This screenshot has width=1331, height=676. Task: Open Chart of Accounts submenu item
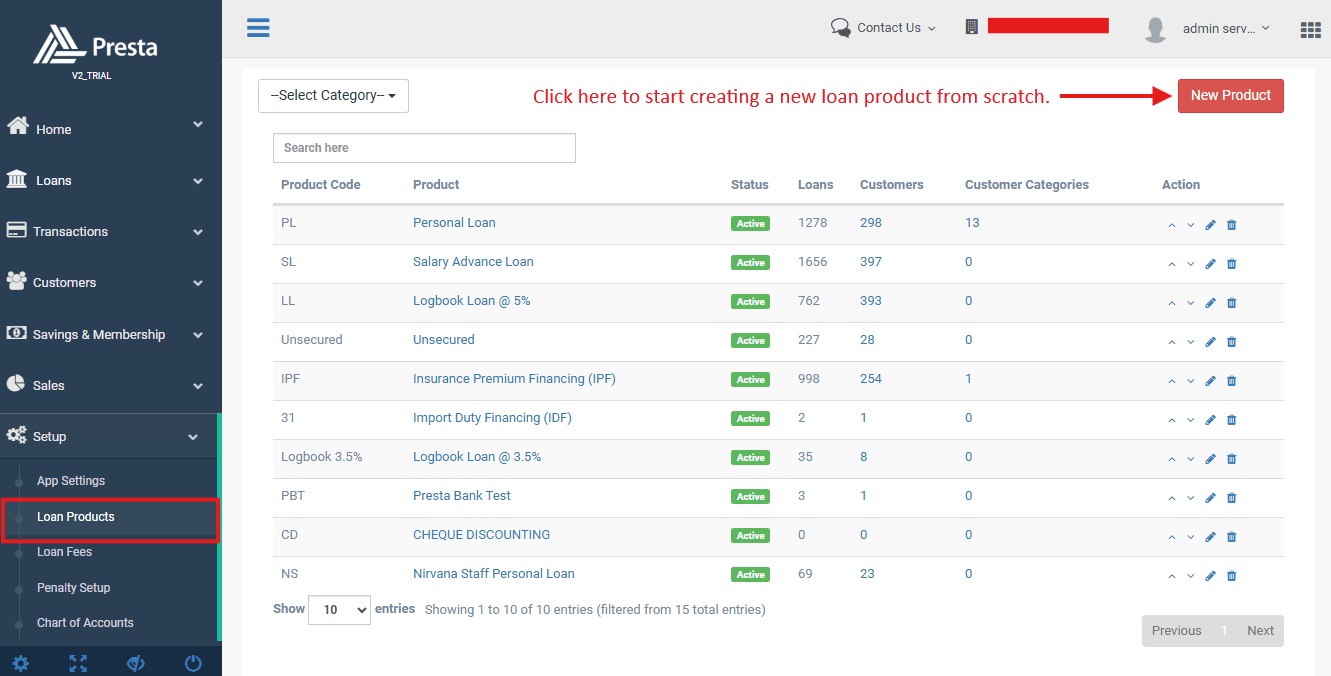[x=85, y=623]
